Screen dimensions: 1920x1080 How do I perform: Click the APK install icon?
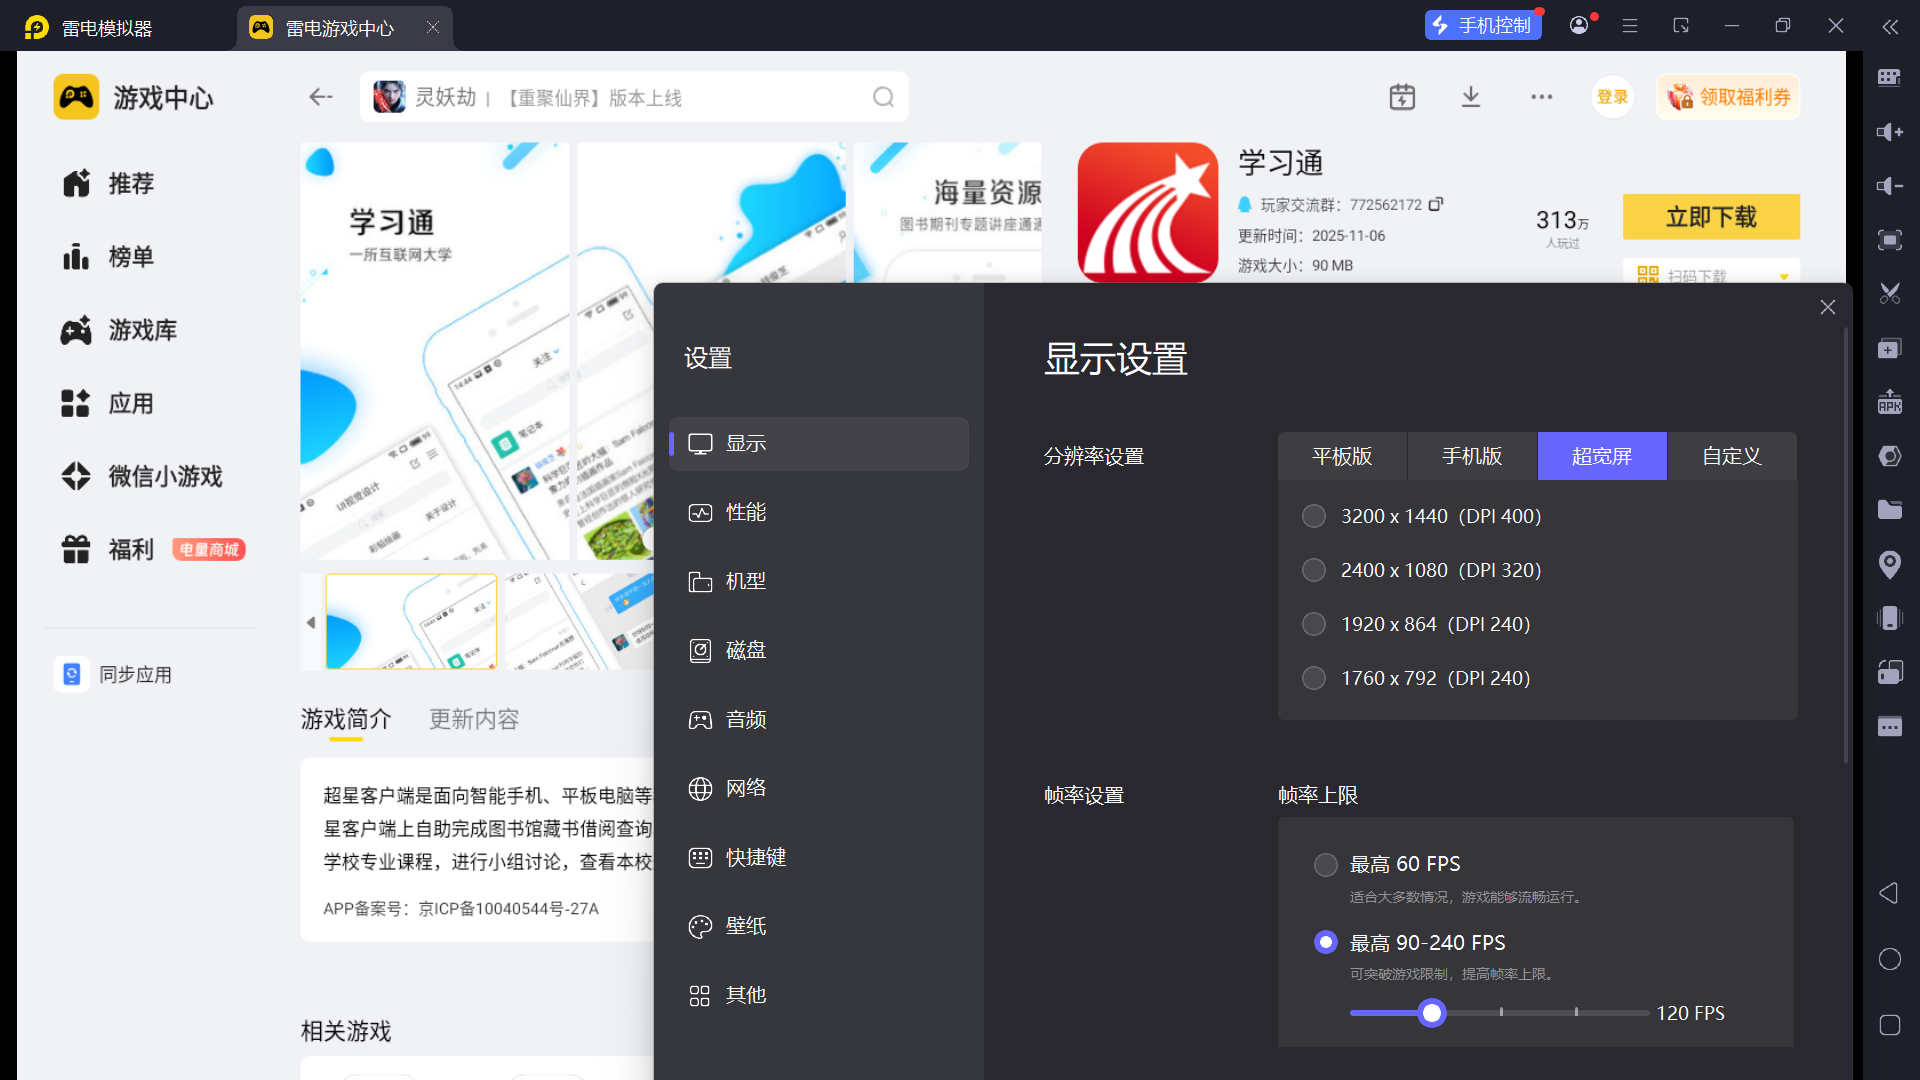[x=1889, y=402]
